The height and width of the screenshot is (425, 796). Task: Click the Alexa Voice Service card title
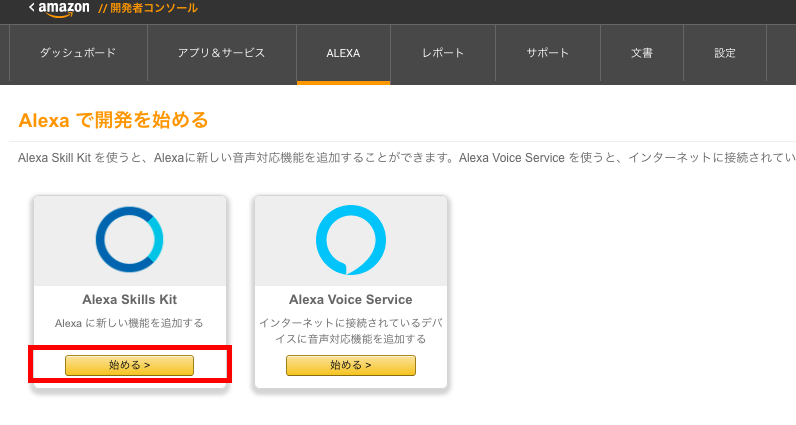pyautogui.click(x=351, y=300)
